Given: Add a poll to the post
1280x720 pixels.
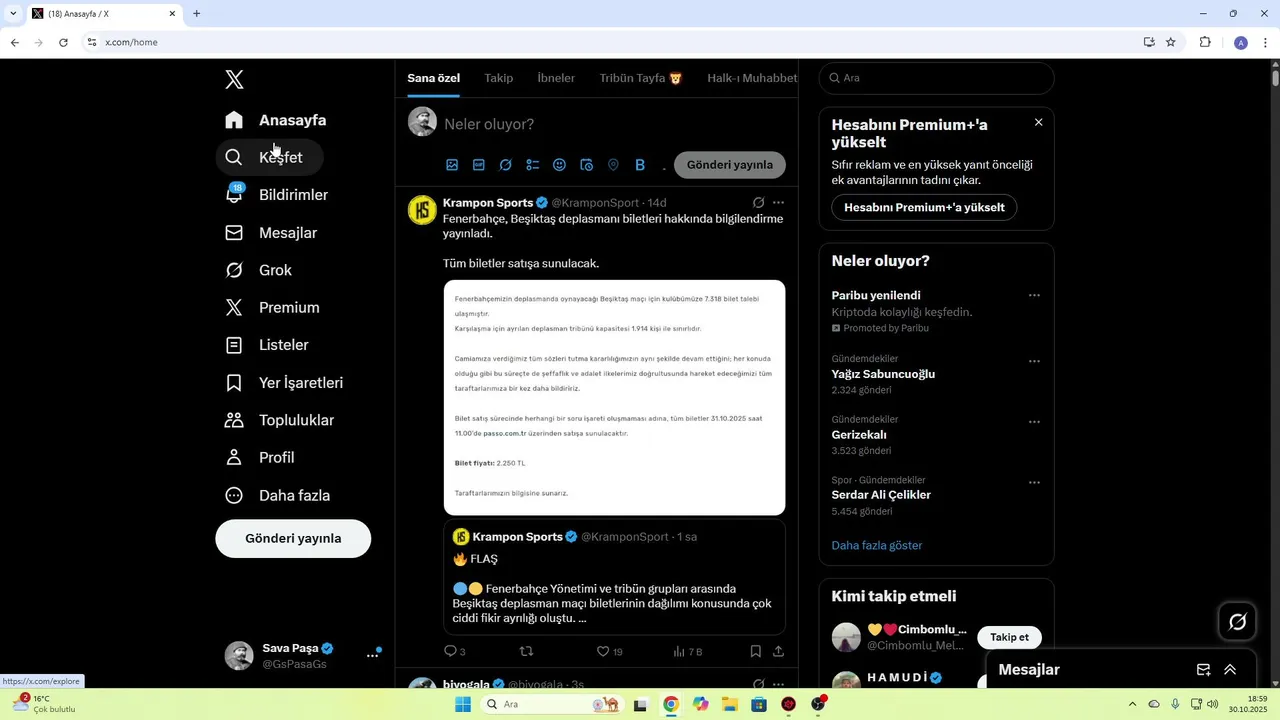Looking at the screenshot, I should [x=533, y=165].
